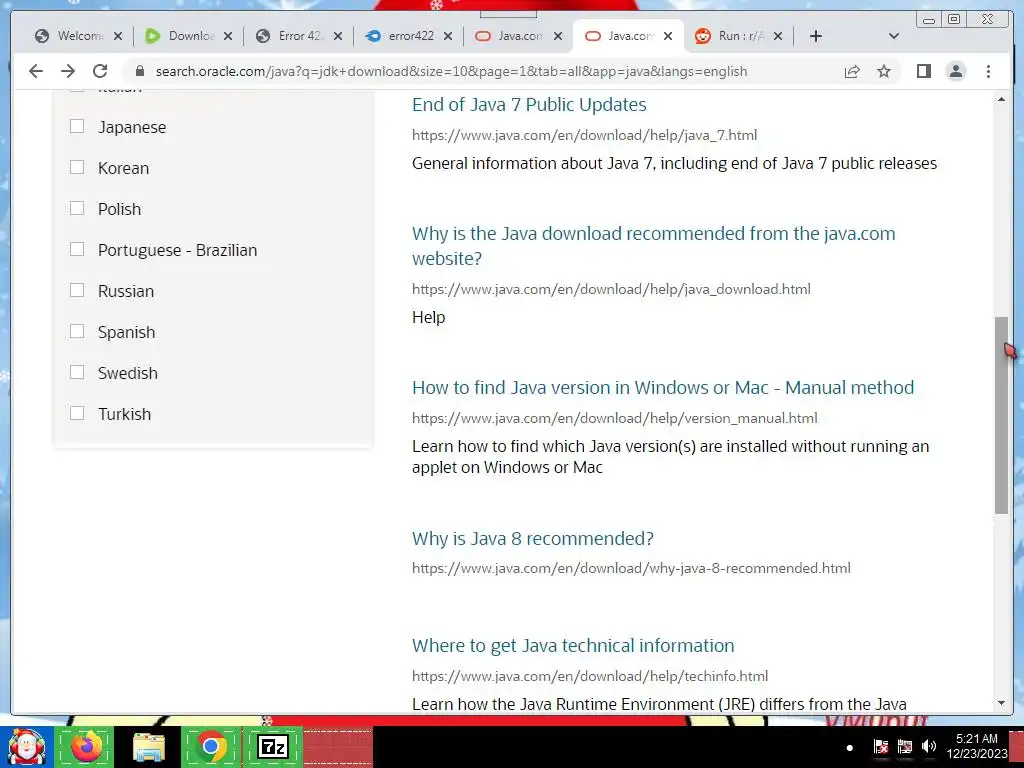
Task: Go back to the previous page
Action: click(36, 71)
